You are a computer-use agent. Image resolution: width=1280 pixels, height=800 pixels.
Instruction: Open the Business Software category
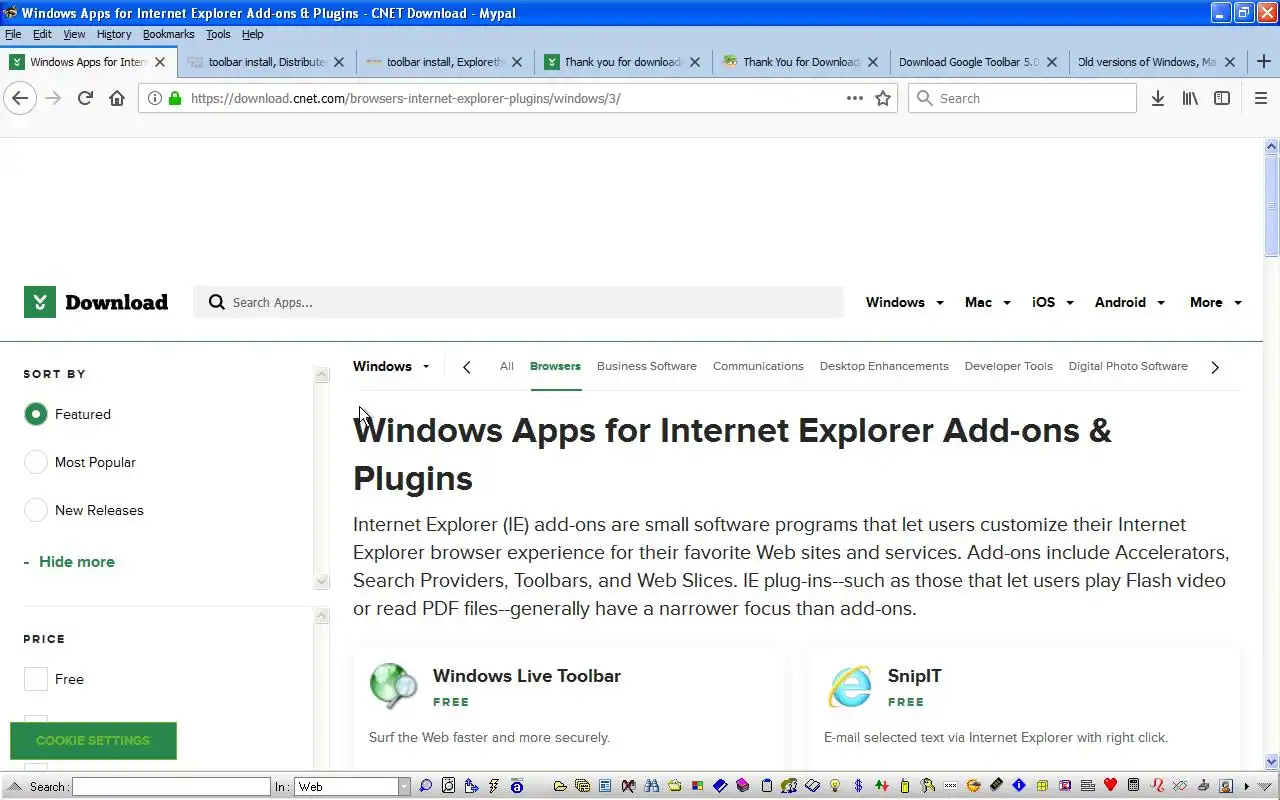(647, 366)
